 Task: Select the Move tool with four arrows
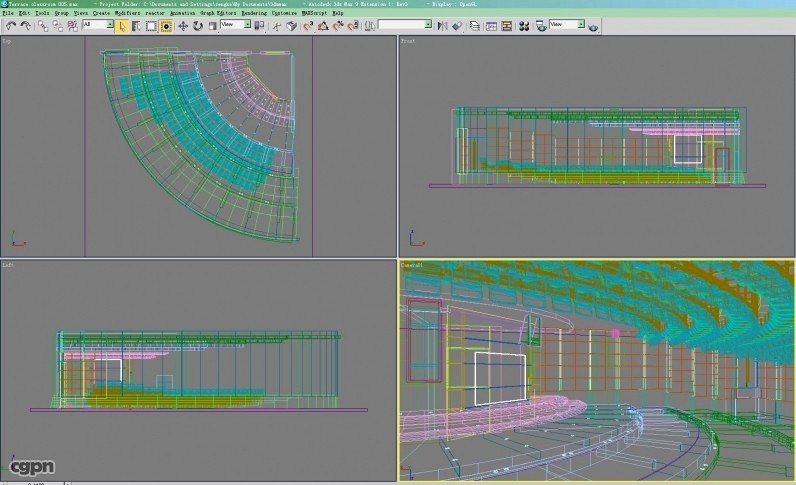coord(183,25)
